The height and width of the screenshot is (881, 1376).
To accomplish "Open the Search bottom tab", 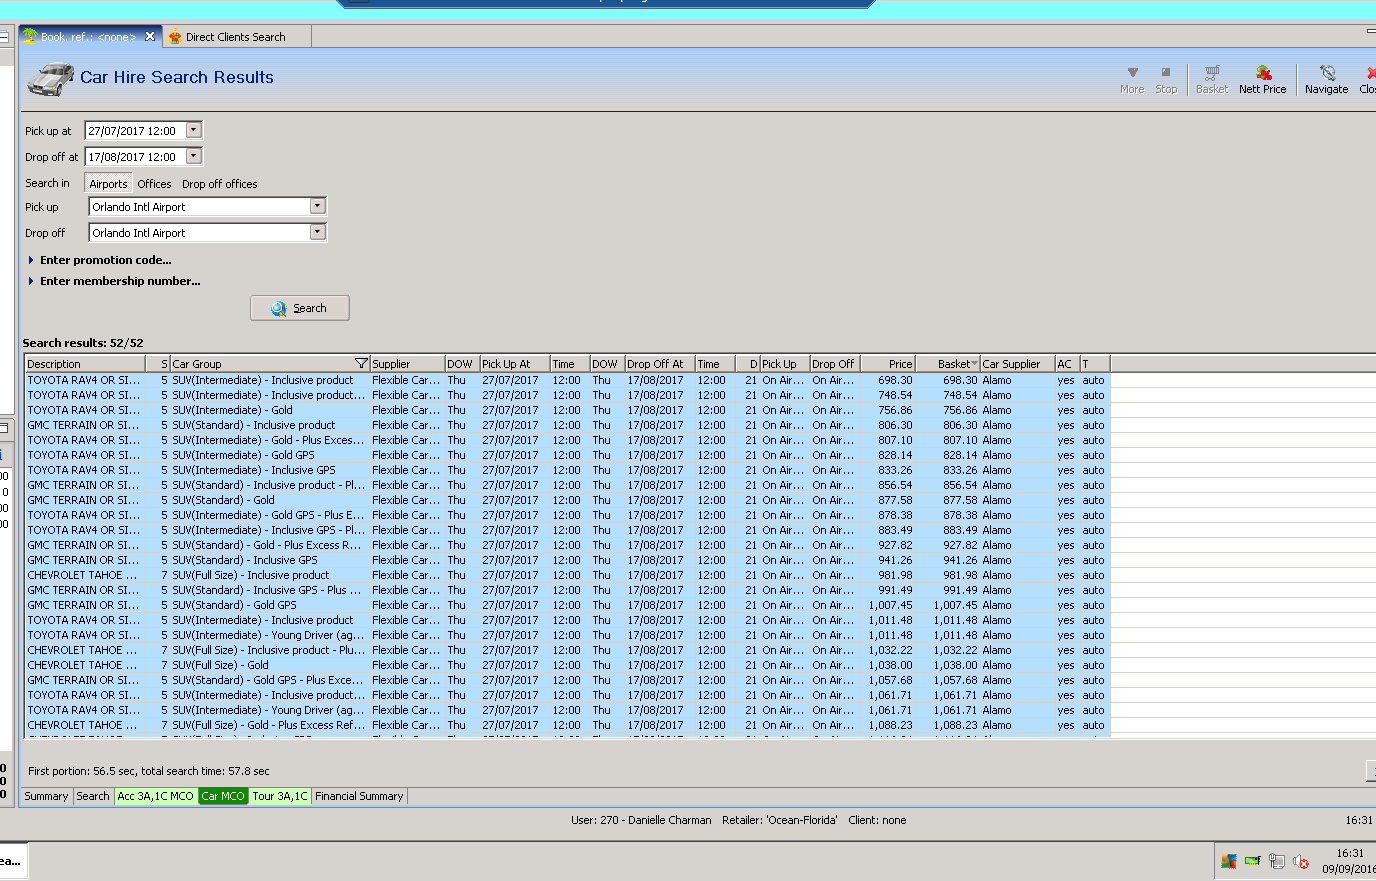I will (93, 796).
